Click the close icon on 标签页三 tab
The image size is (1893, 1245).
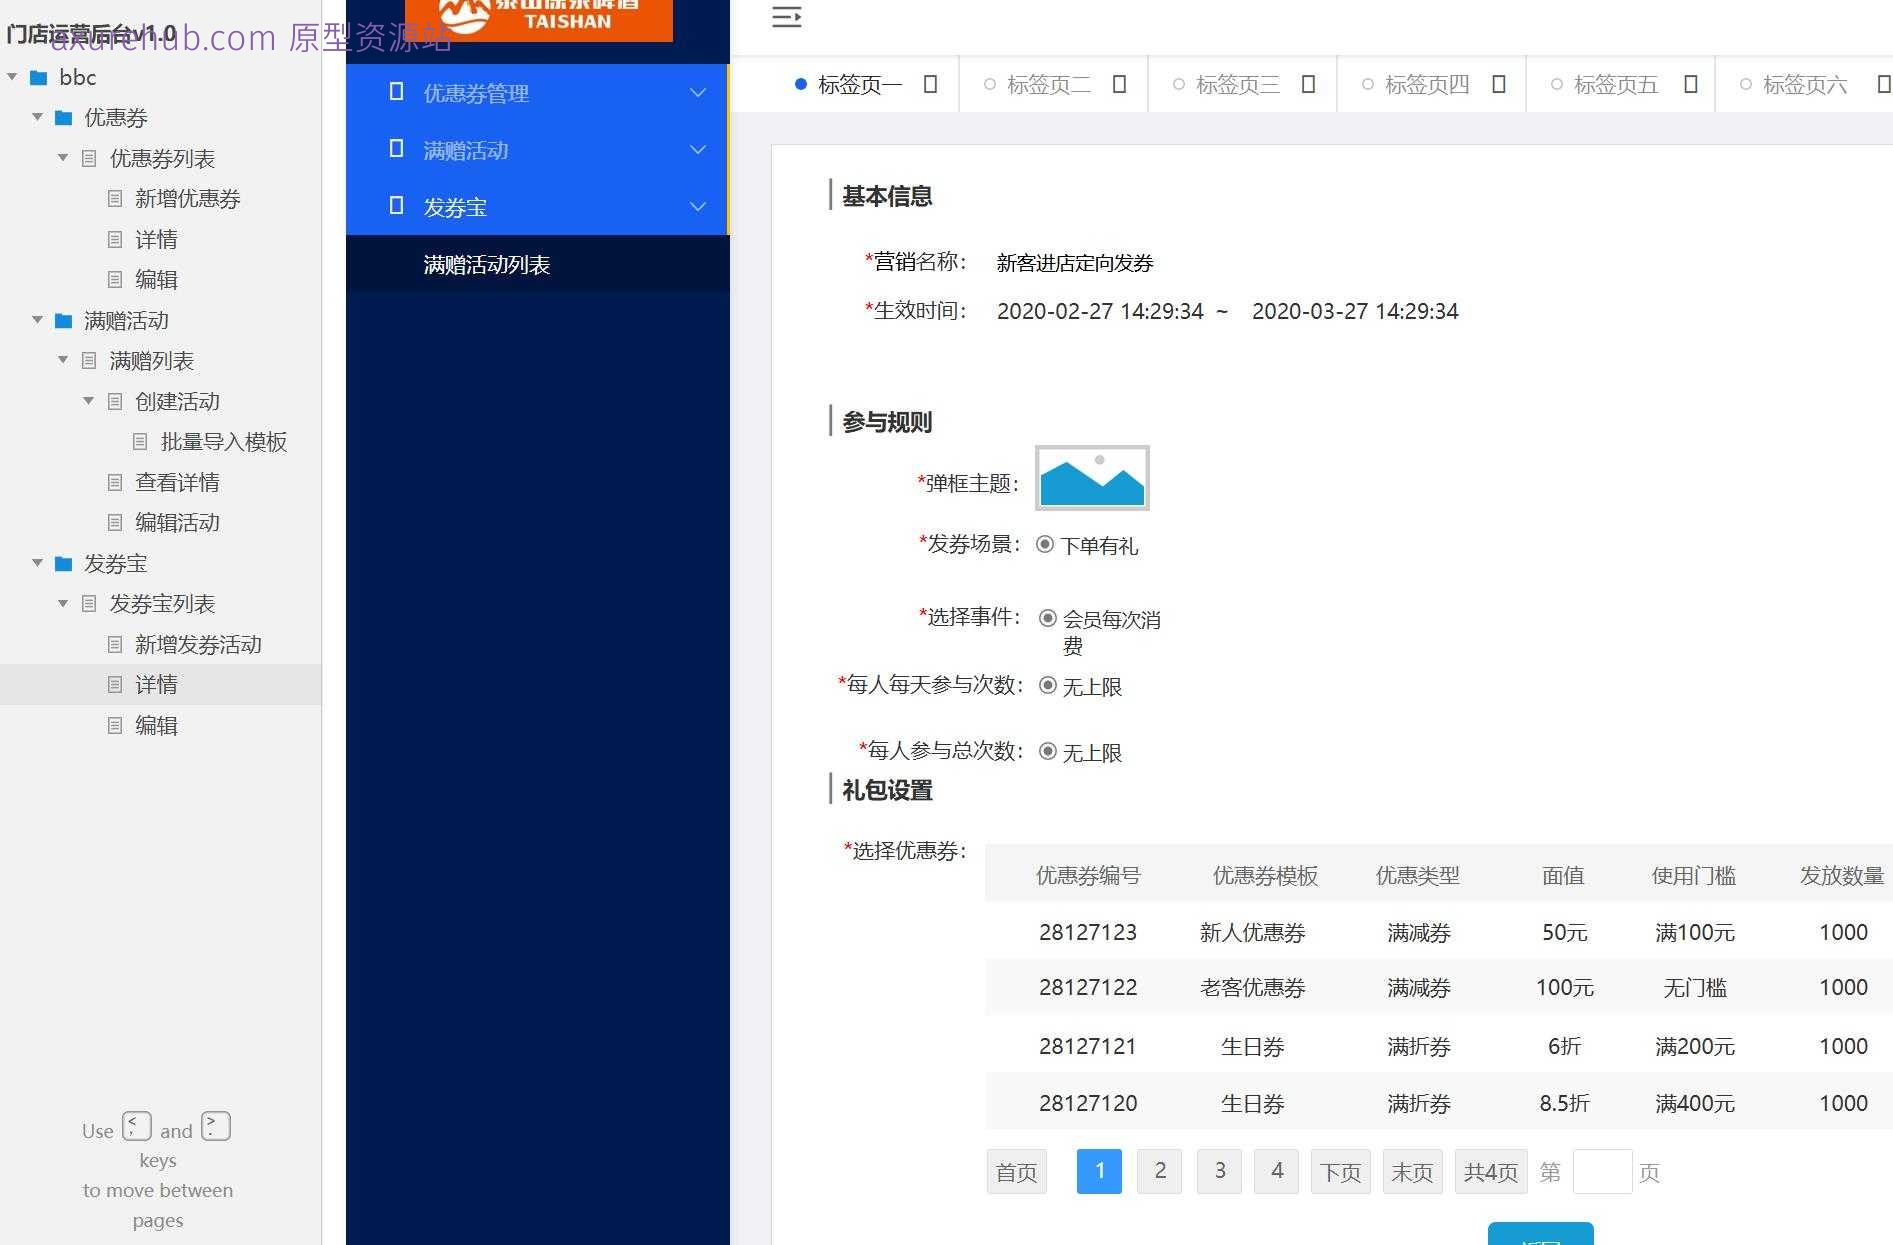(1308, 84)
